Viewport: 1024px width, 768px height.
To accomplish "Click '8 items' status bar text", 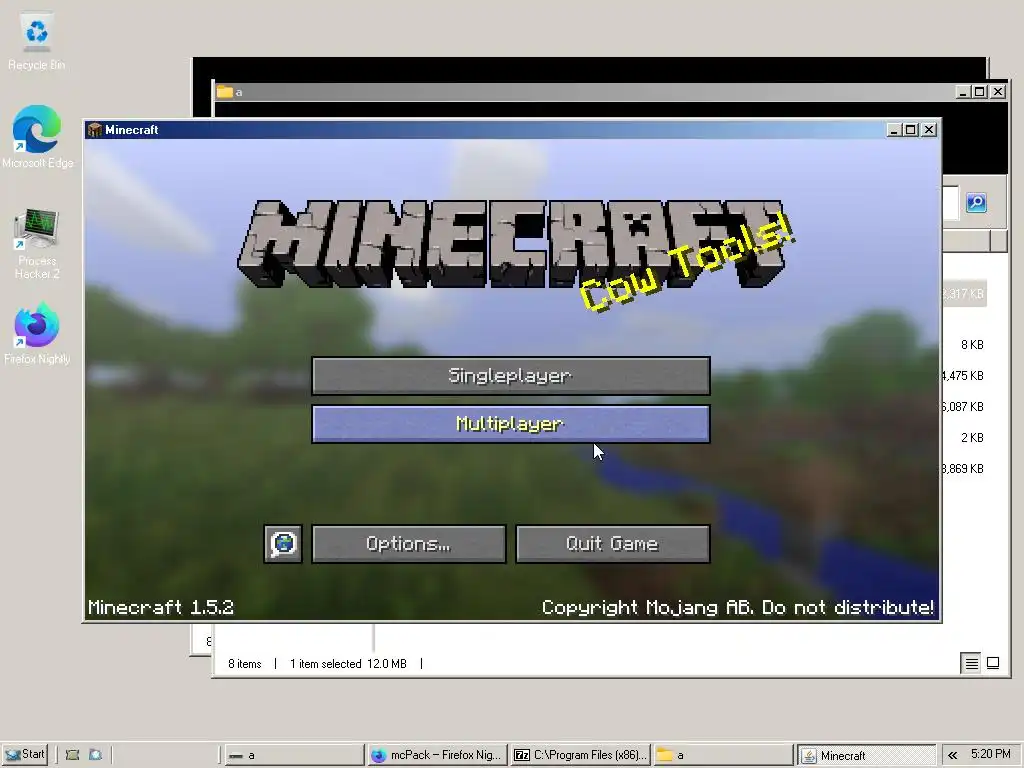I will 245,664.
